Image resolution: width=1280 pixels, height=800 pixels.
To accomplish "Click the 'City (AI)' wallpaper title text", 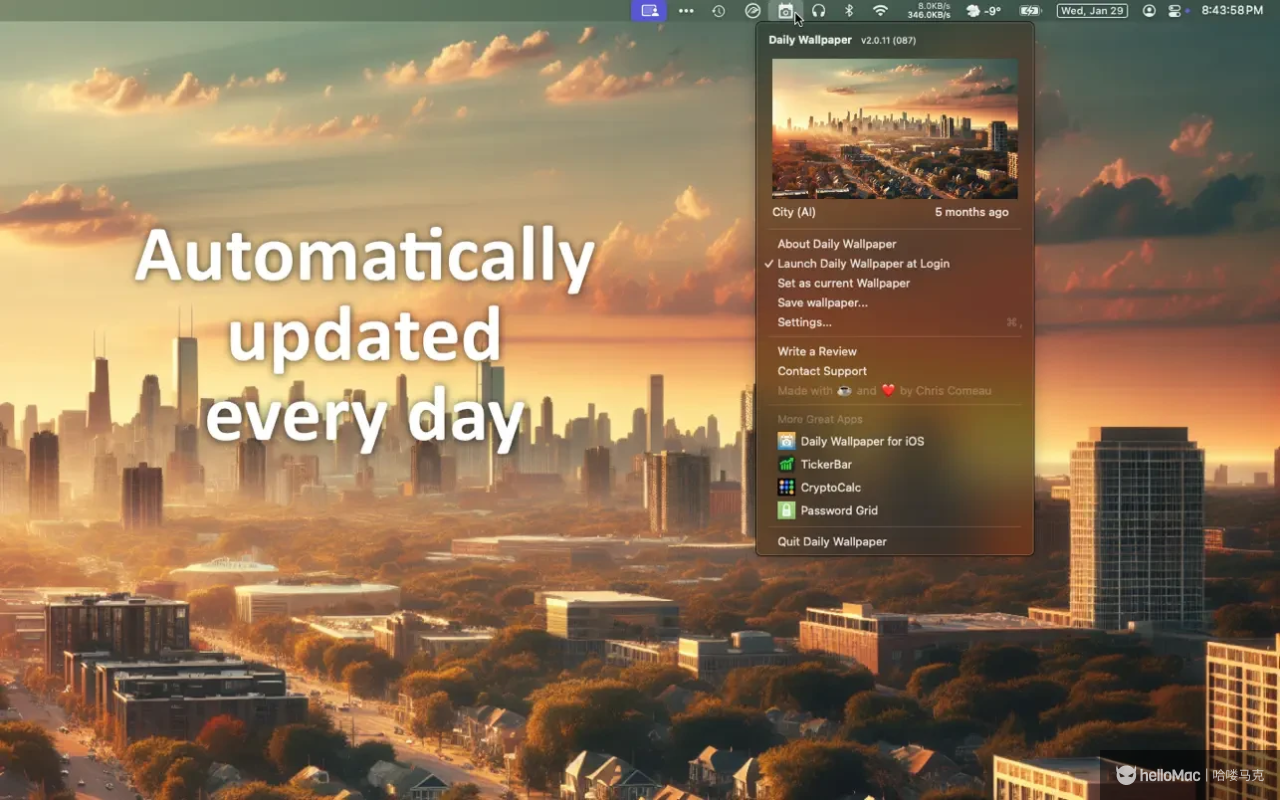I will pyautogui.click(x=794, y=212).
